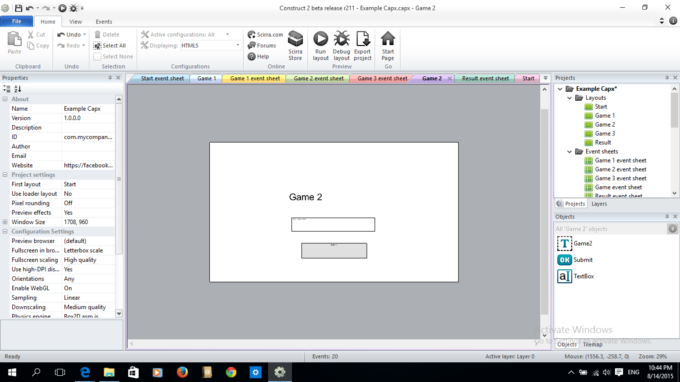This screenshot has height=382, width=680.
Task: Open the Scirra Store
Action: click(x=295, y=46)
